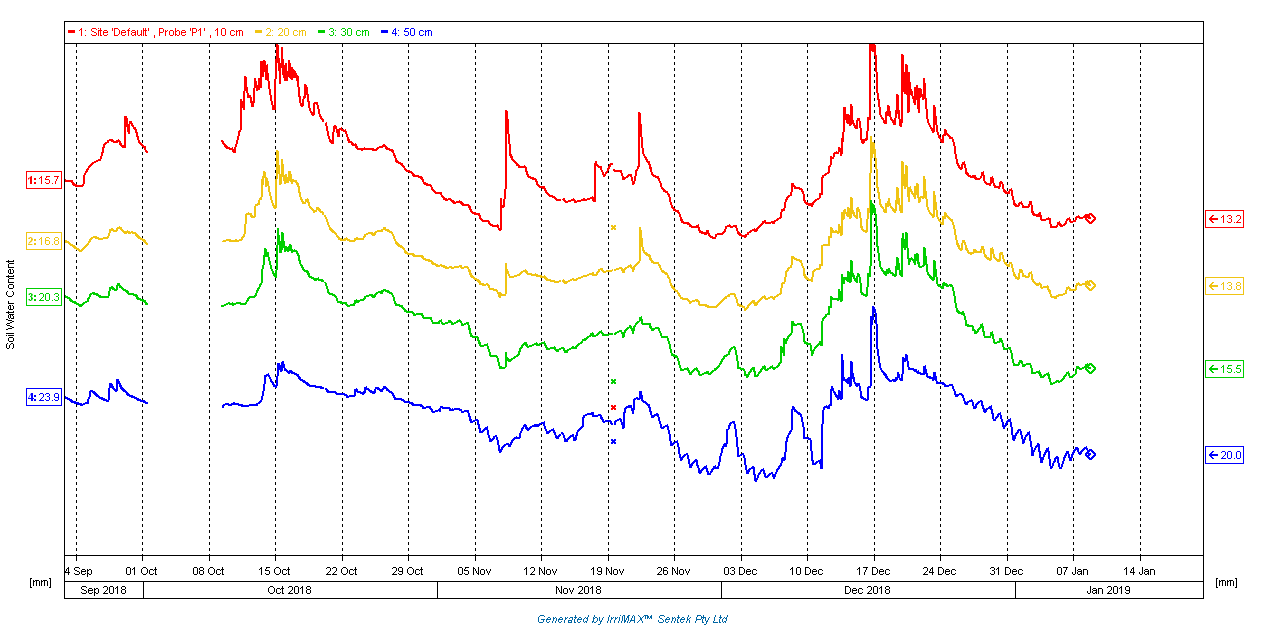This screenshot has width=1262, height=625.
Task: Click the red x marker near 19 Nov
Action: 613,407
